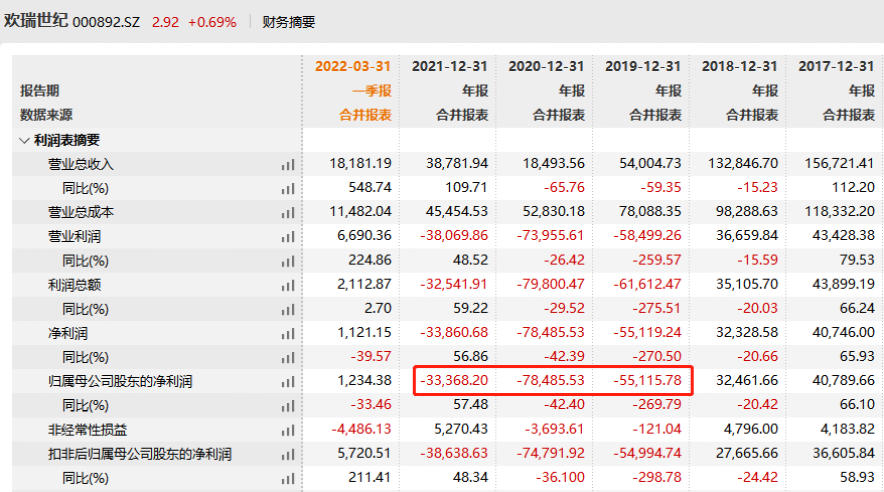
Task: Open chart icon for 净利润 row
Action: 288,332
